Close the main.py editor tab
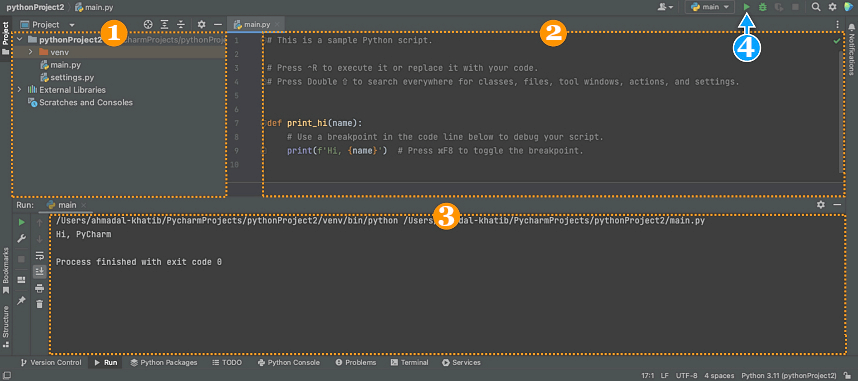The height and width of the screenshot is (381, 858). 278,25
